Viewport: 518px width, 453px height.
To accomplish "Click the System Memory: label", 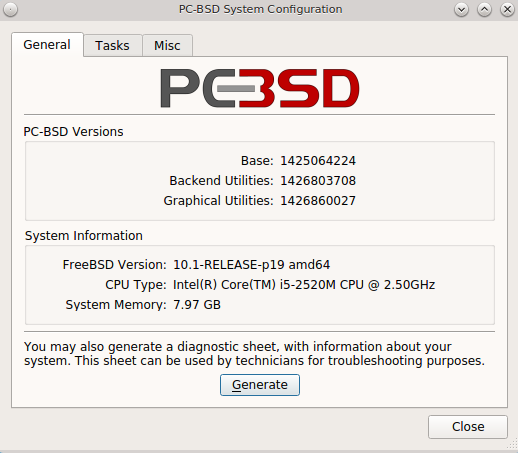I will coord(116,305).
